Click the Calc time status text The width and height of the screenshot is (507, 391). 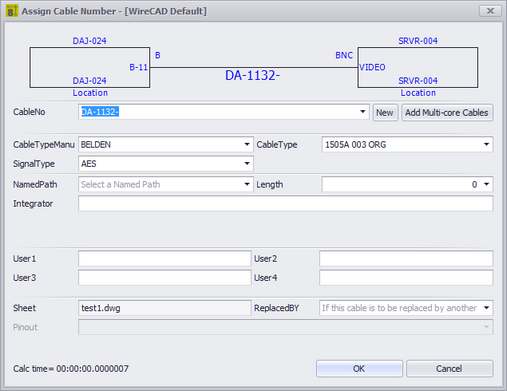[x=71, y=369]
